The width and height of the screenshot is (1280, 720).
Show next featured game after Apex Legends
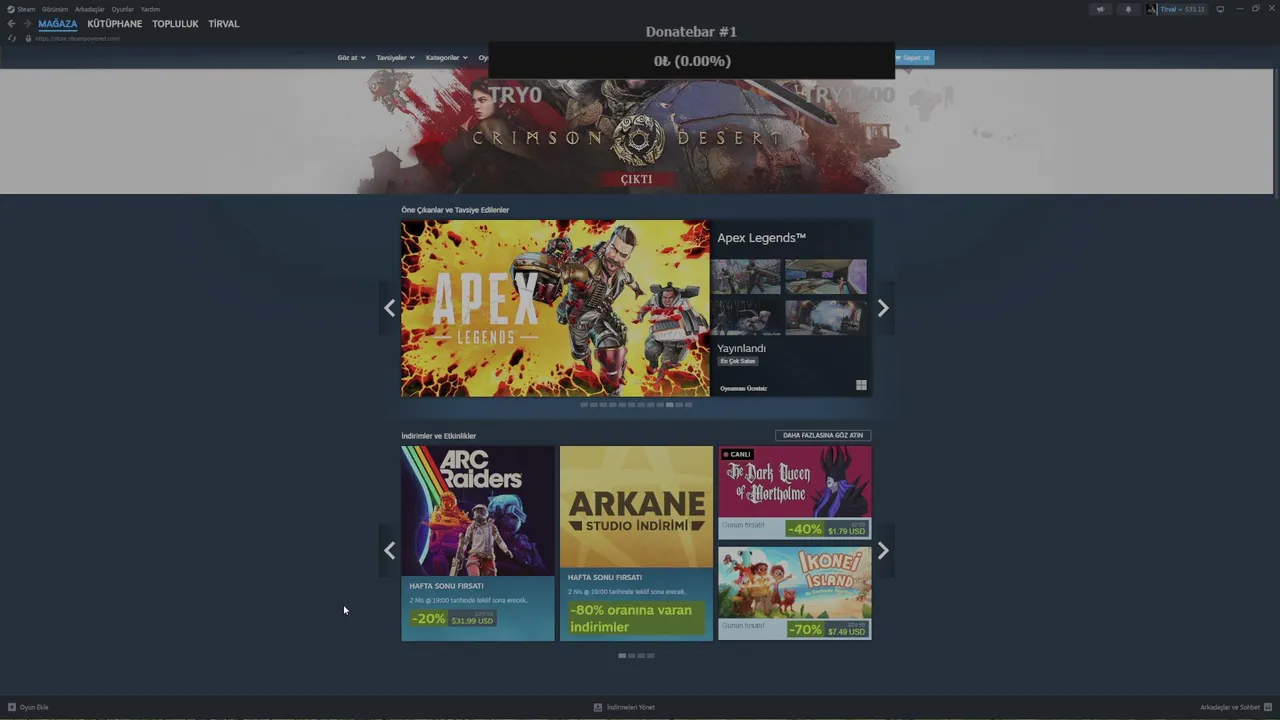click(883, 308)
